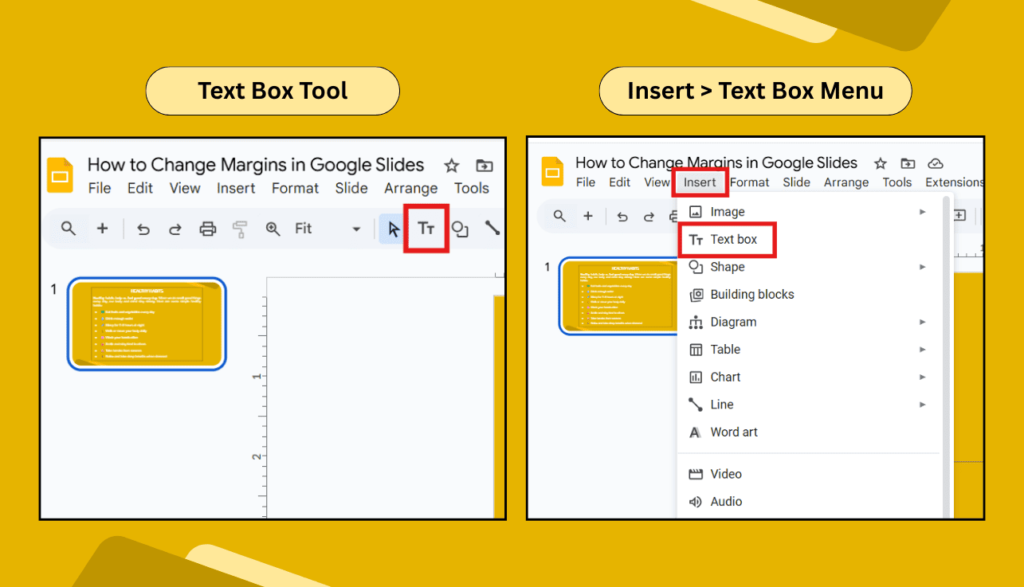Click the redo arrow in left screenshot toolbar

pyautogui.click(x=174, y=229)
